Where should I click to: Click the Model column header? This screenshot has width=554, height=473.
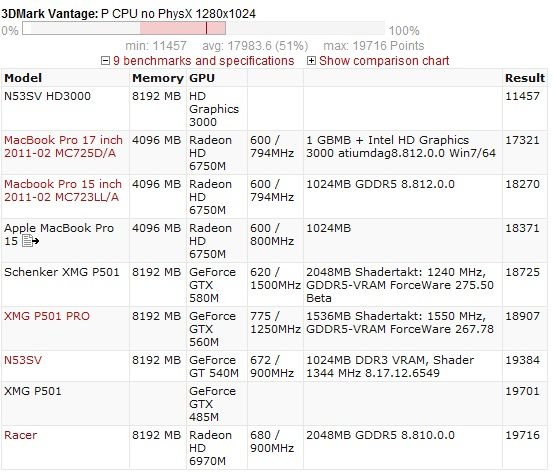(23, 78)
